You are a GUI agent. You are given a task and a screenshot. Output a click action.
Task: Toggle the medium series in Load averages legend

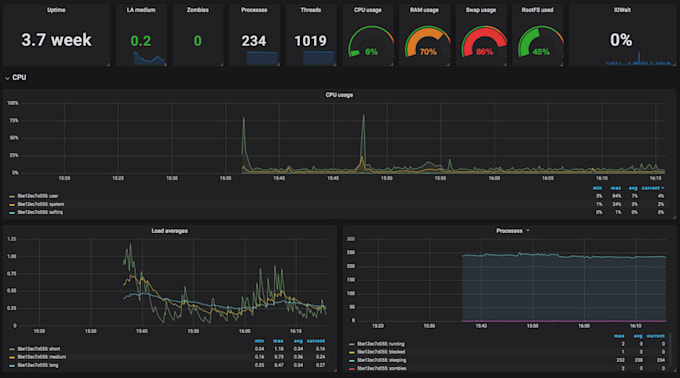[x=42, y=357]
